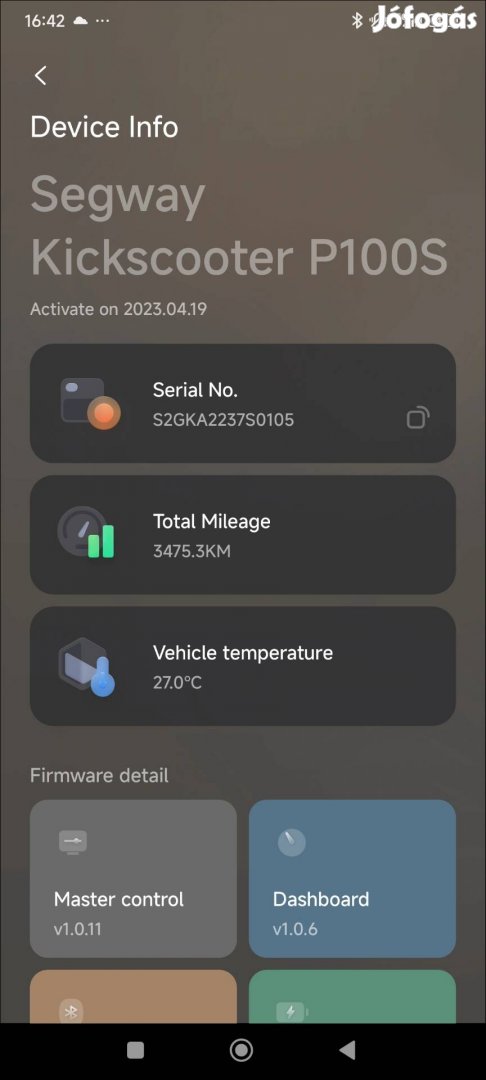This screenshot has height=1080, width=486.
Task: Tap the Master control firmware icon
Action: [72, 842]
